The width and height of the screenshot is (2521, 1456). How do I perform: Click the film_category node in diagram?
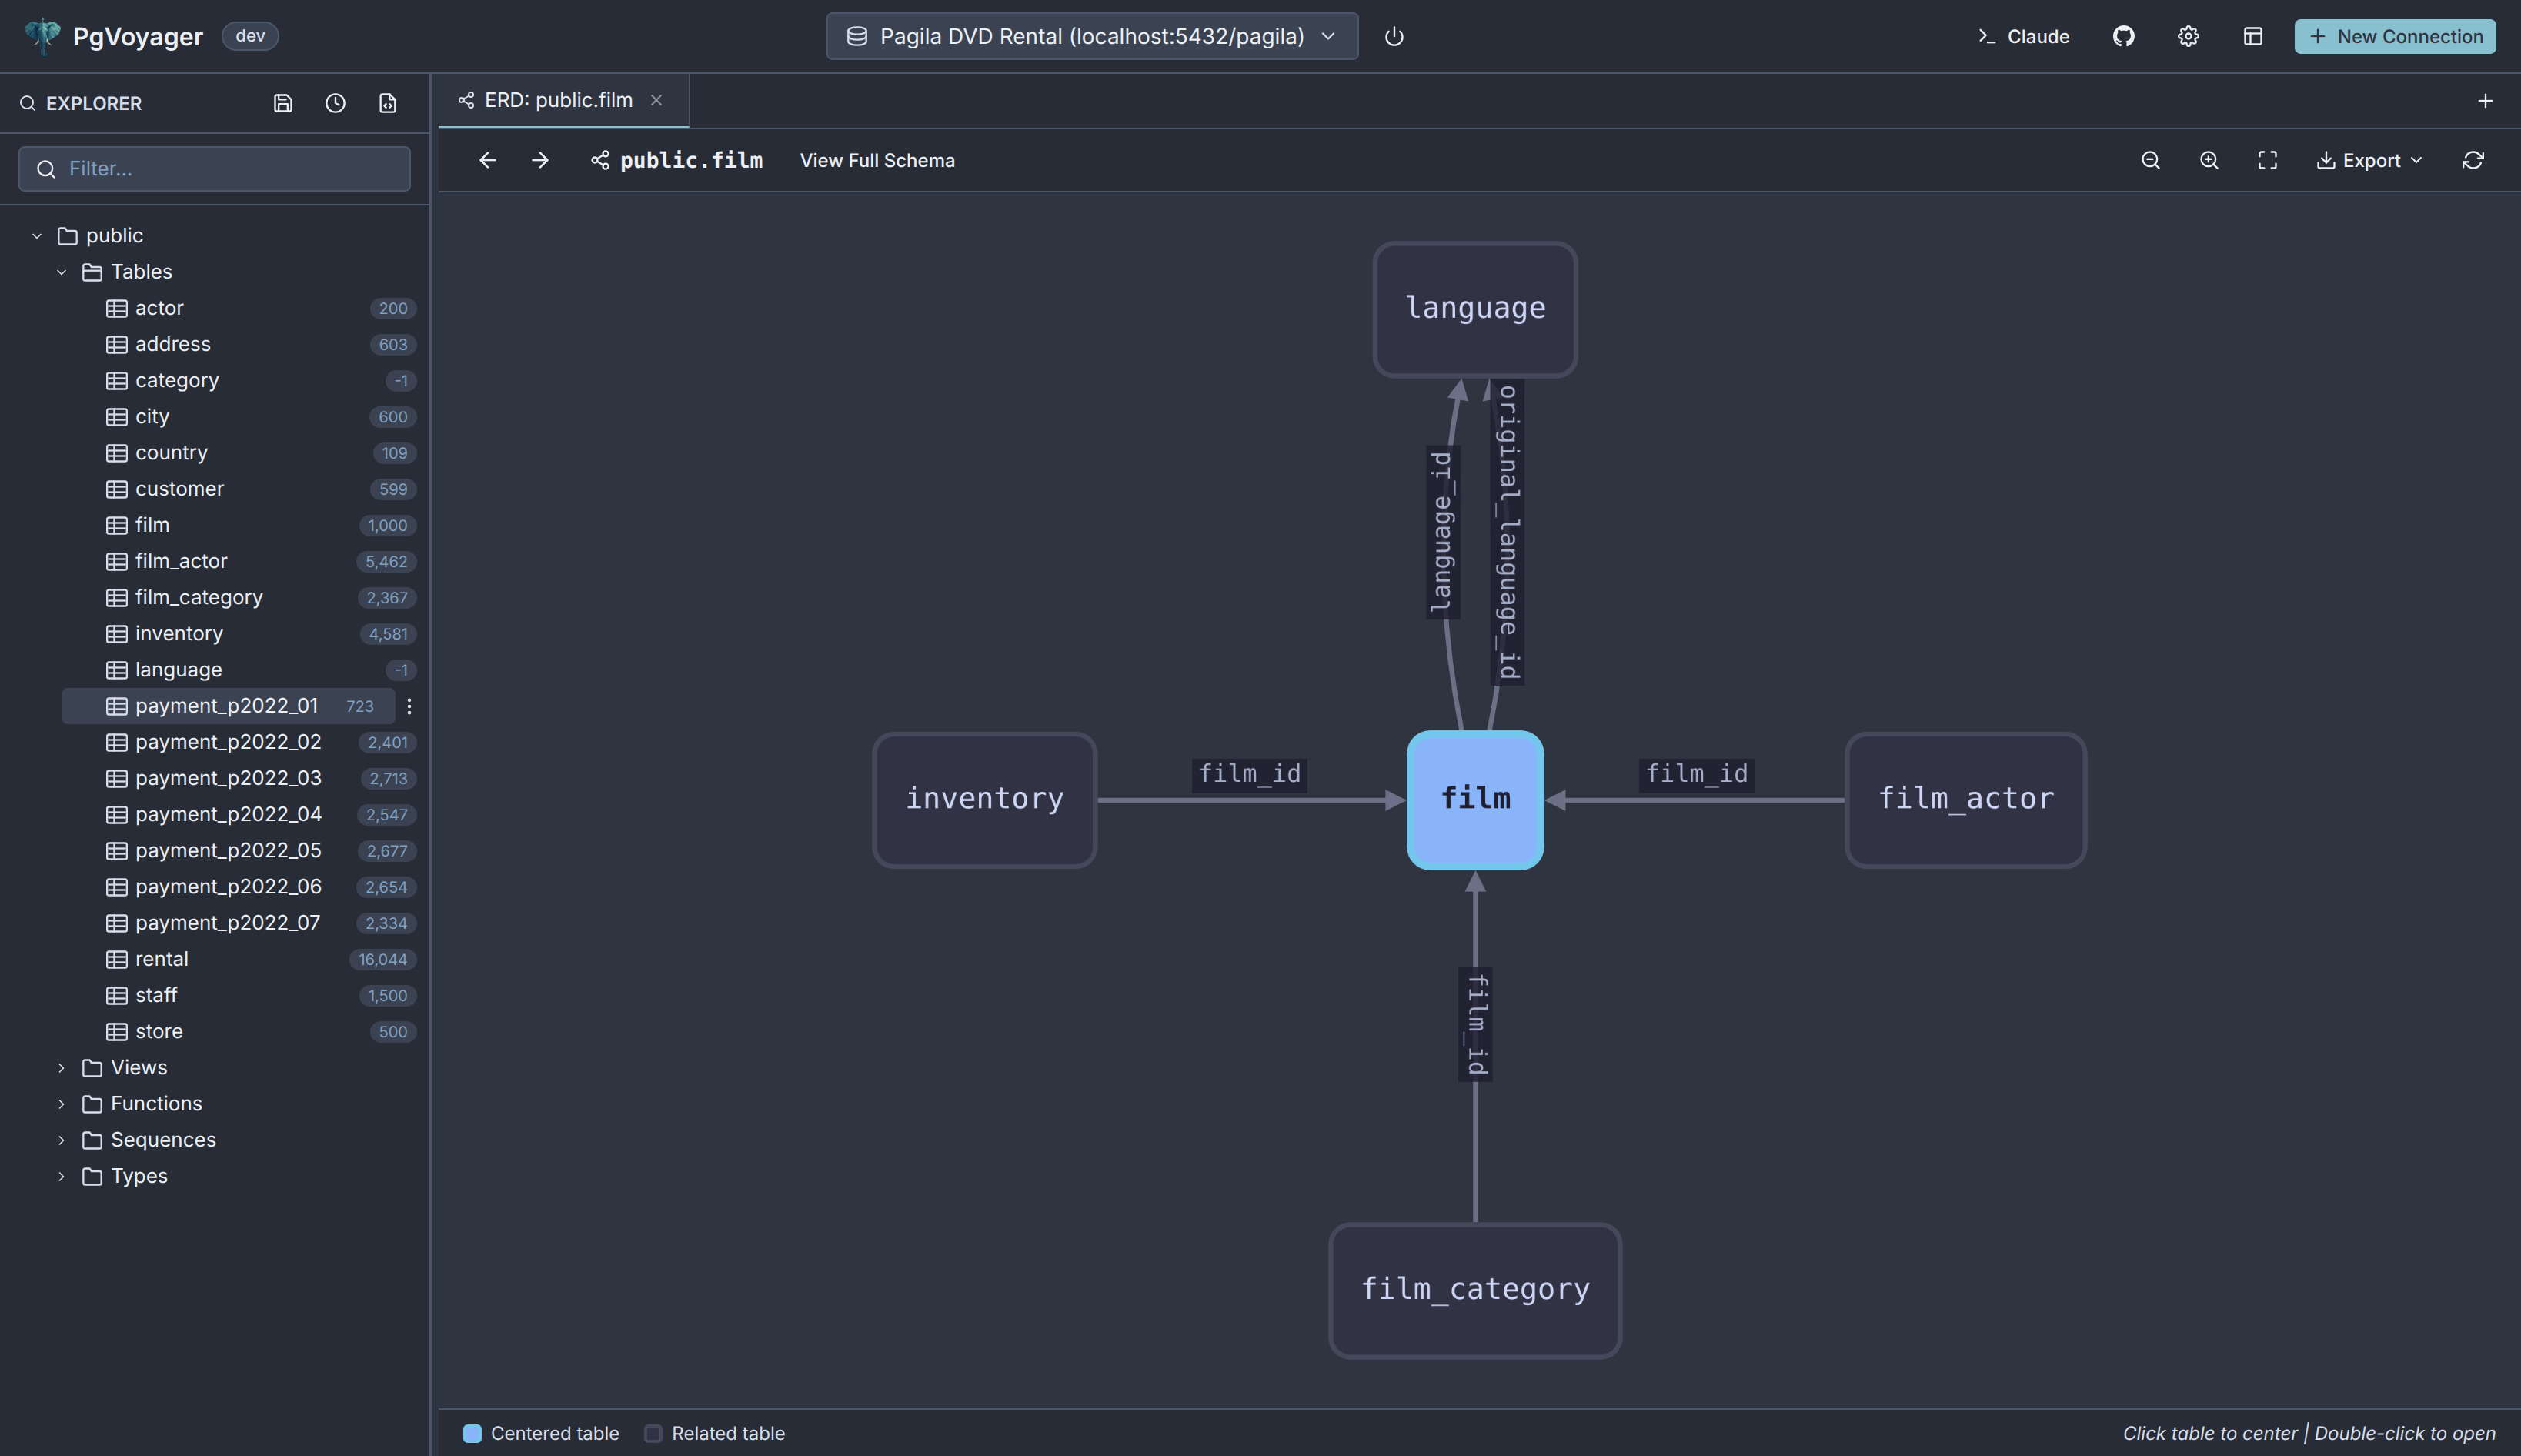(x=1474, y=1290)
